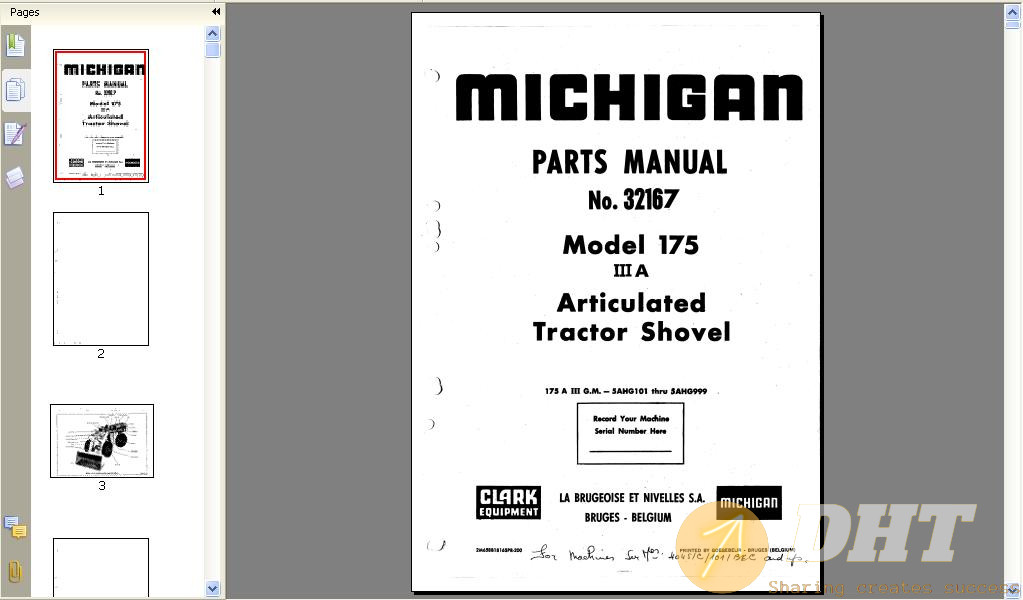Click the 'III A' text in document

pos(631,271)
